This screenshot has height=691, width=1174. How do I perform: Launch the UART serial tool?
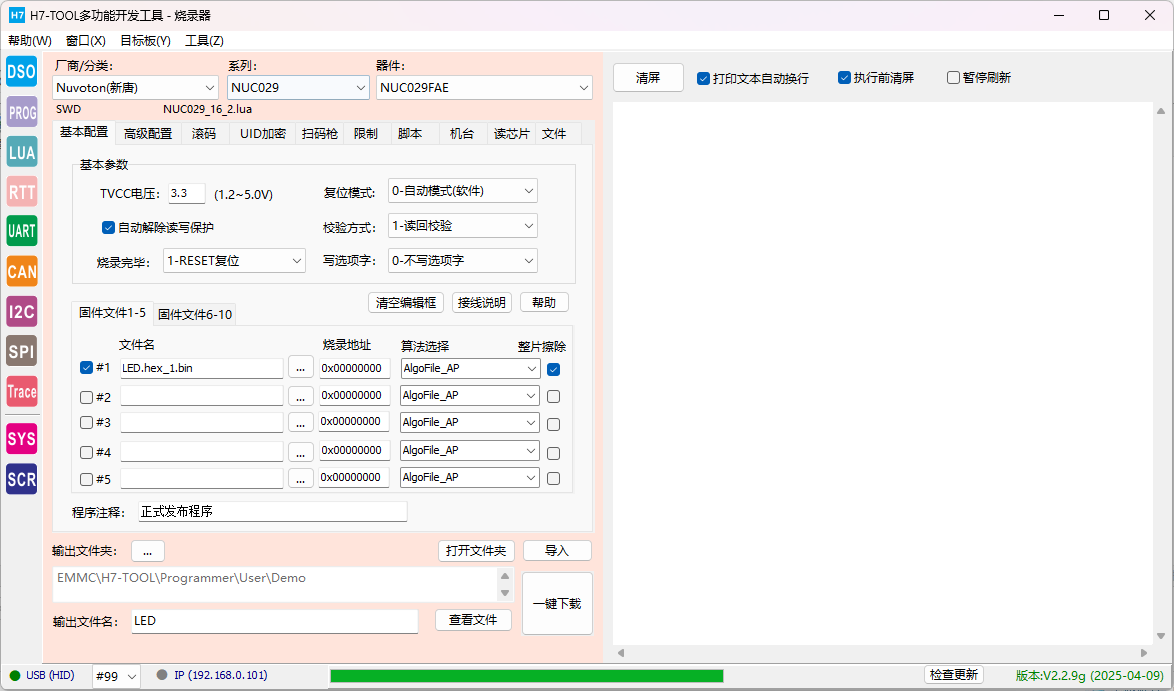click(22, 231)
